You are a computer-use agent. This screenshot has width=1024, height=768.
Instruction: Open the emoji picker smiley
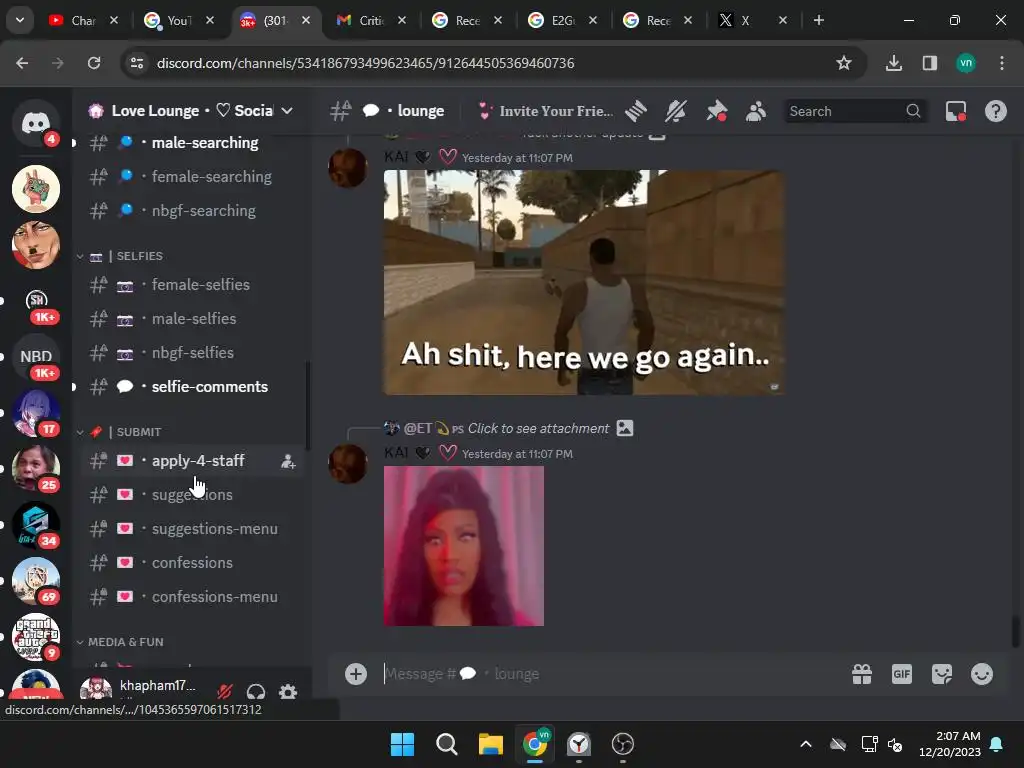[982, 674]
